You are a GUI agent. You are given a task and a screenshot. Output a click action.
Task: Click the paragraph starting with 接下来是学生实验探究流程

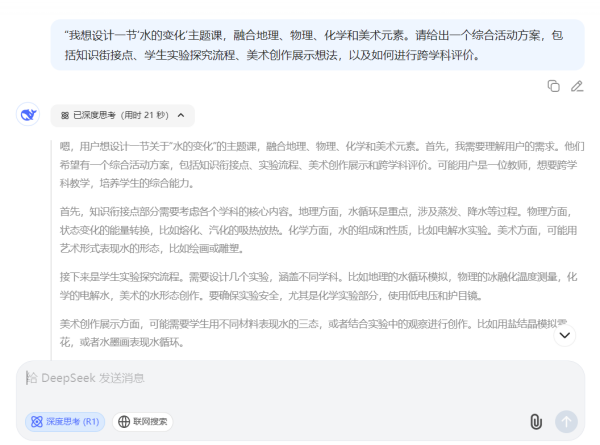click(x=318, y=286)
